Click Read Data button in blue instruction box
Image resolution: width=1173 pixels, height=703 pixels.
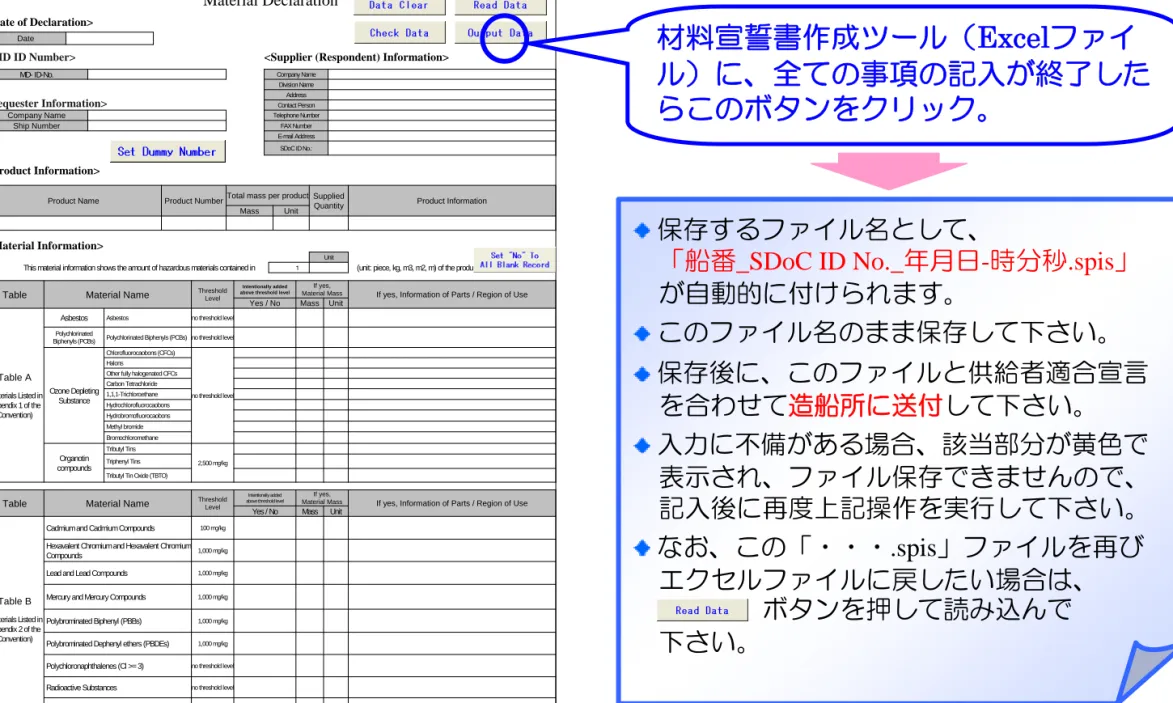point(702,610)
